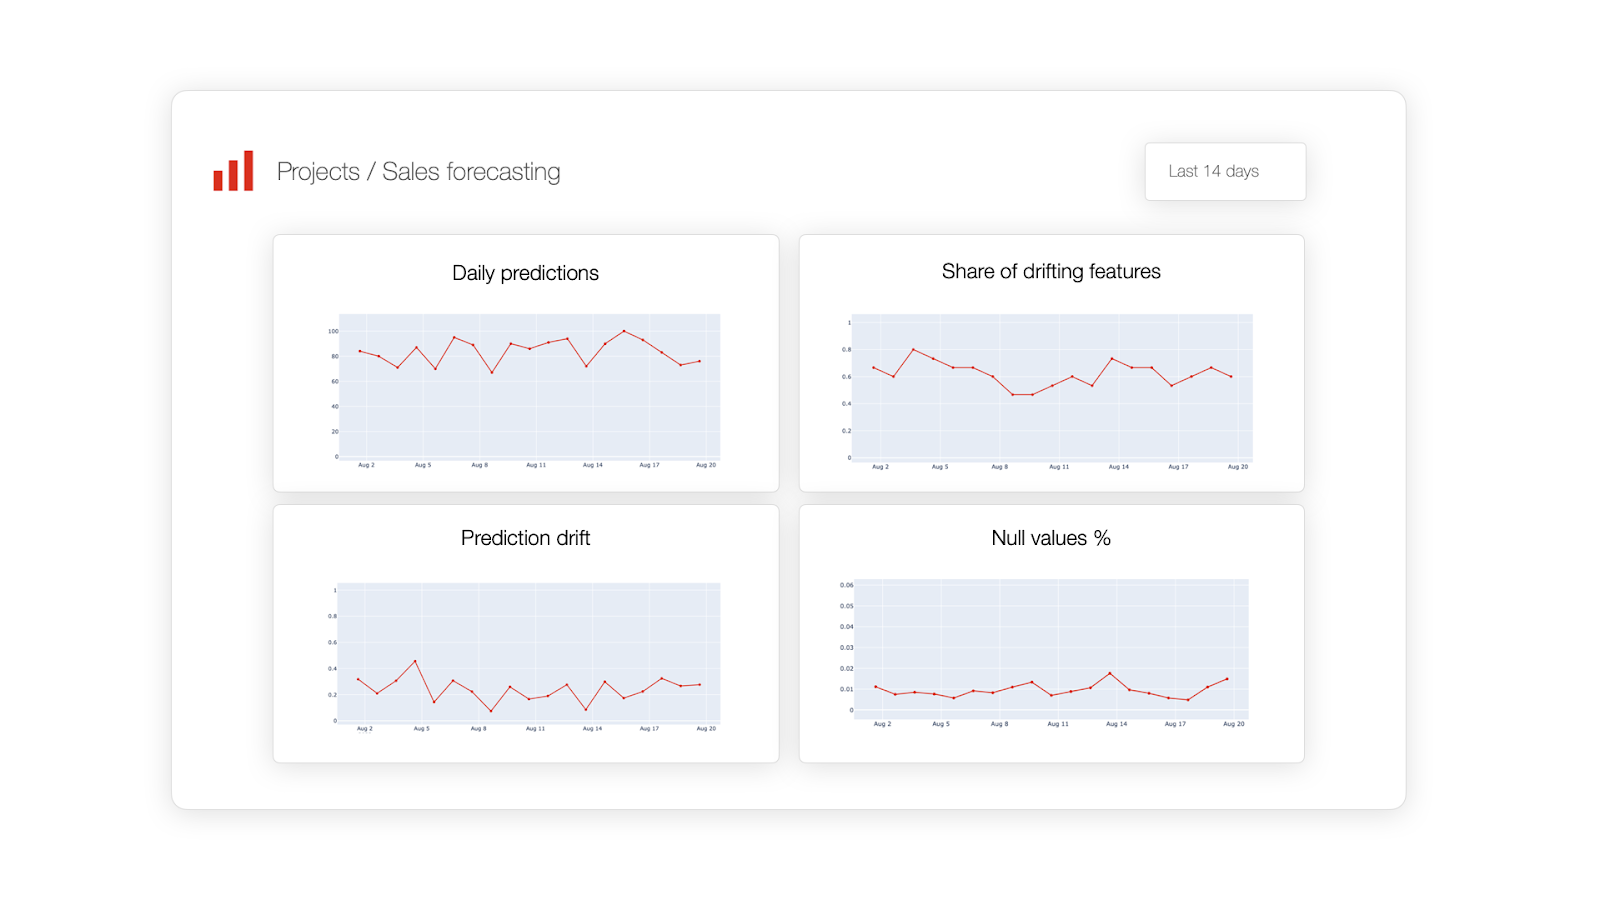
Task: Click the 100 y-axis label in Daily predictions
Action: click(333, 331)
